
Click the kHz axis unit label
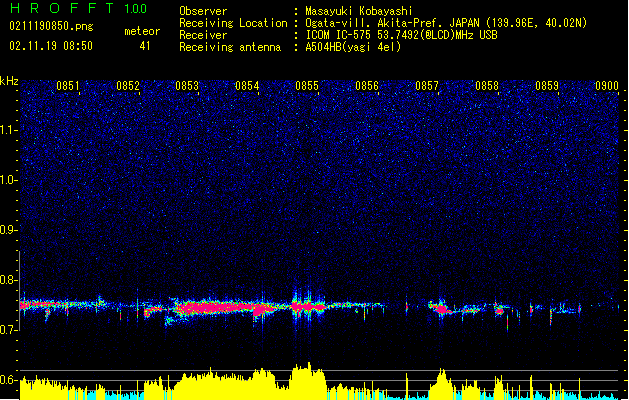coord(9,81)
